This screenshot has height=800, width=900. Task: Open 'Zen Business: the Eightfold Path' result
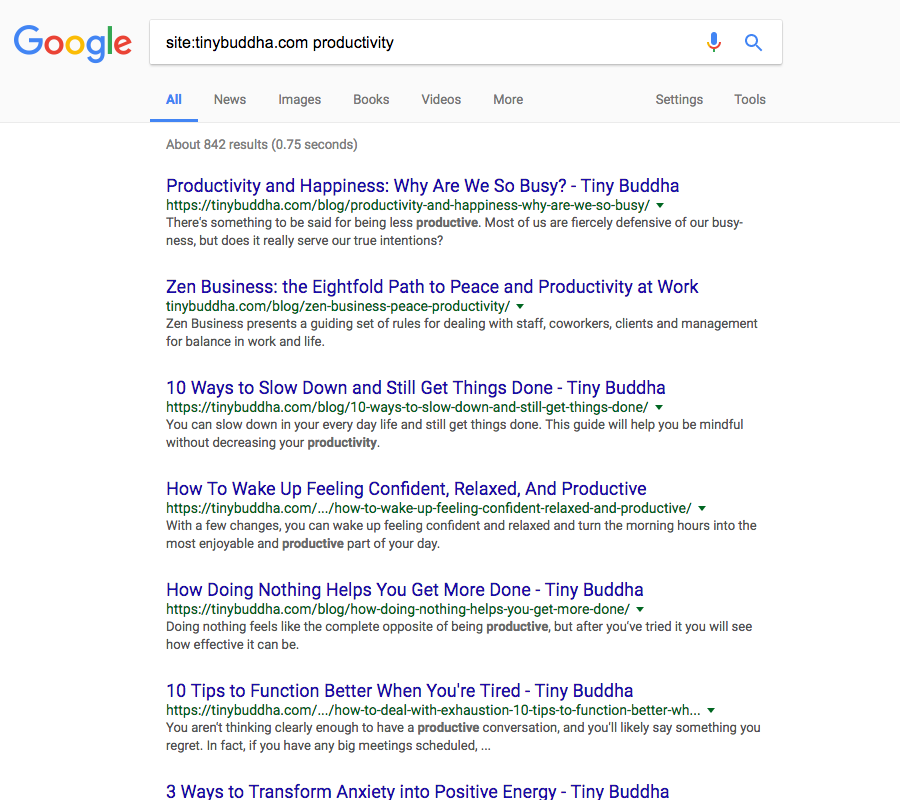[x=432, y=287]
